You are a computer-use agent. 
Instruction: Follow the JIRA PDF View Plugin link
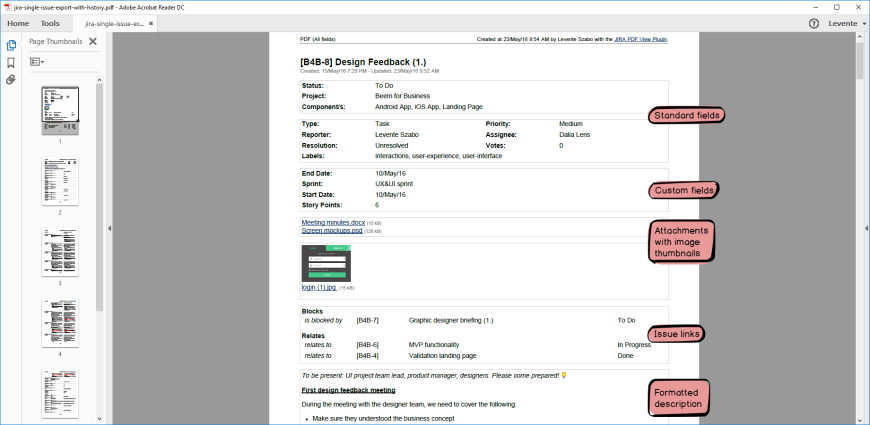[x=641, y=40]
